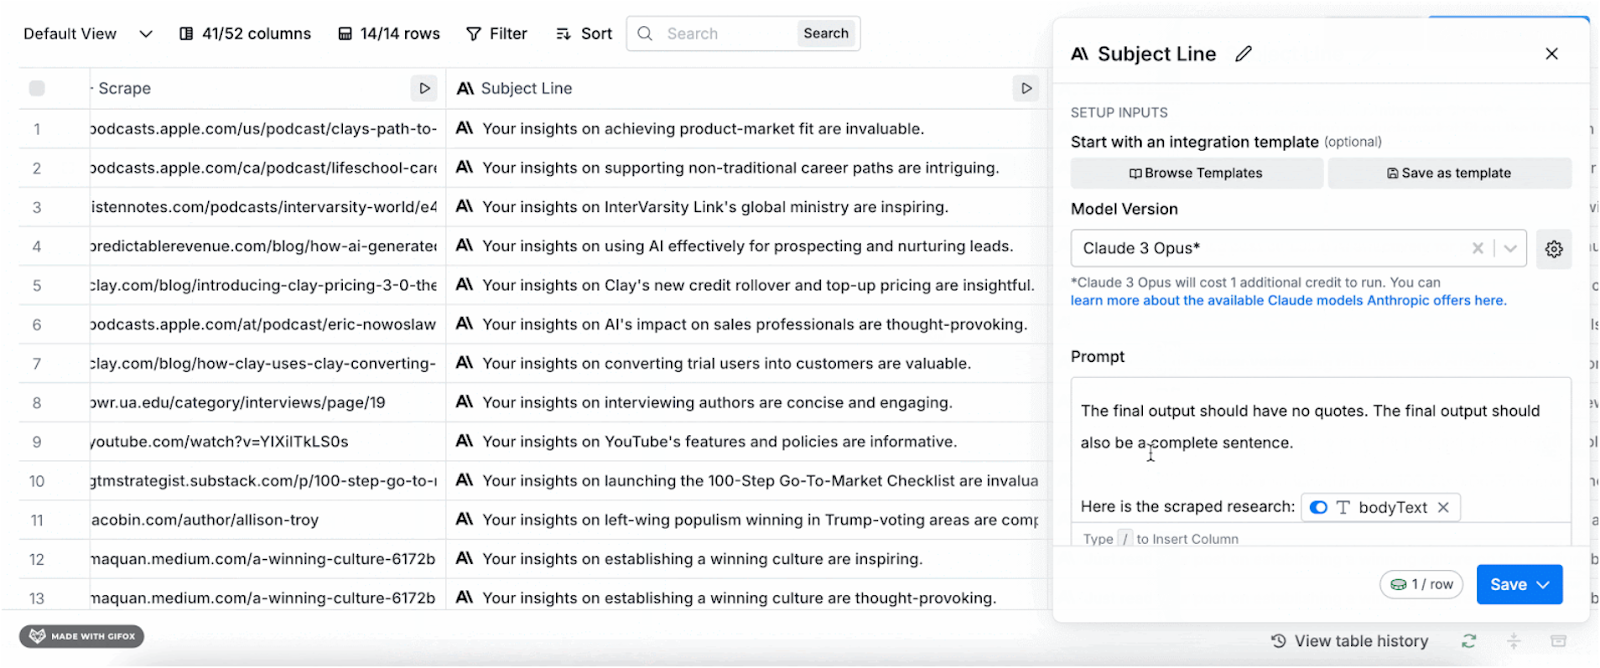Select the jacobin.com allison-troy scrape cell

click(267, 520)
